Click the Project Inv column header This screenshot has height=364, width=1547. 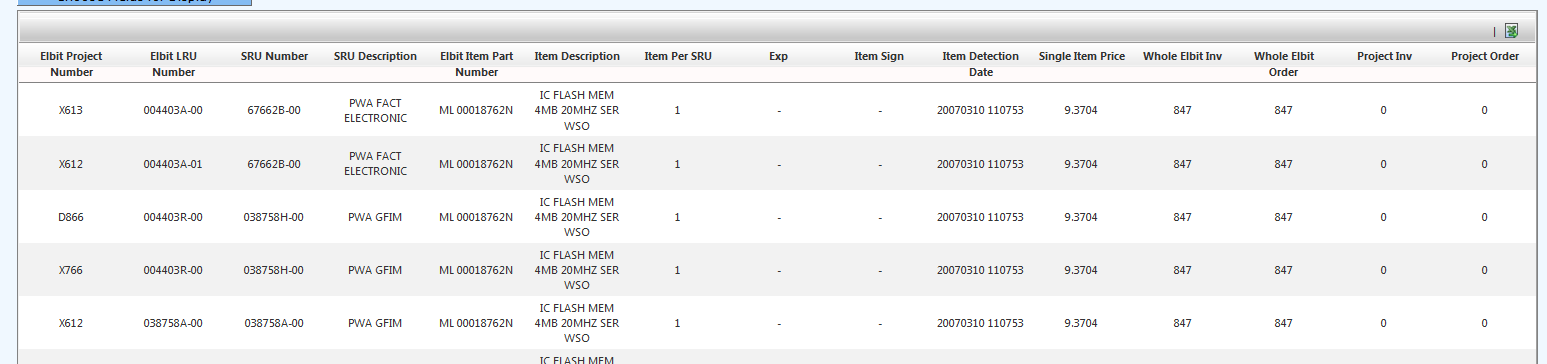[x=1383, y=57]
